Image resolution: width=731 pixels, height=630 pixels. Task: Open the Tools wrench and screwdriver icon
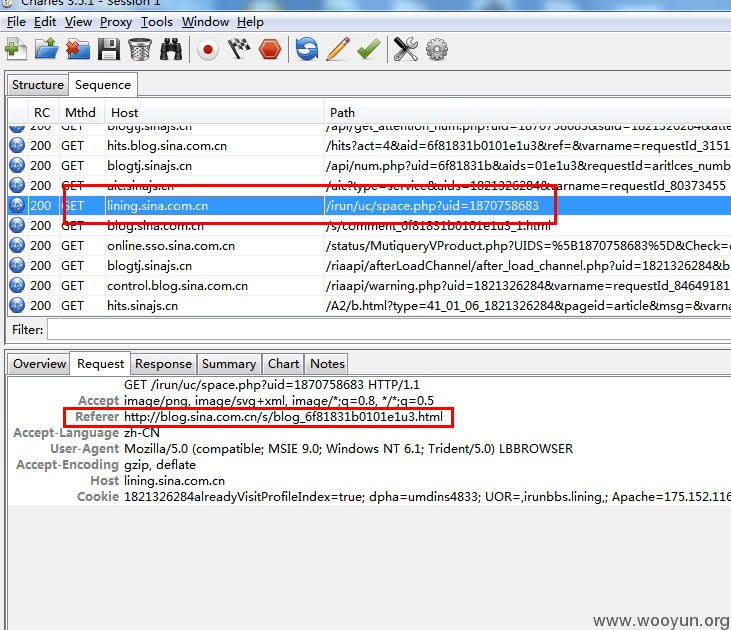pyautogui.click(x=406, y=49)
